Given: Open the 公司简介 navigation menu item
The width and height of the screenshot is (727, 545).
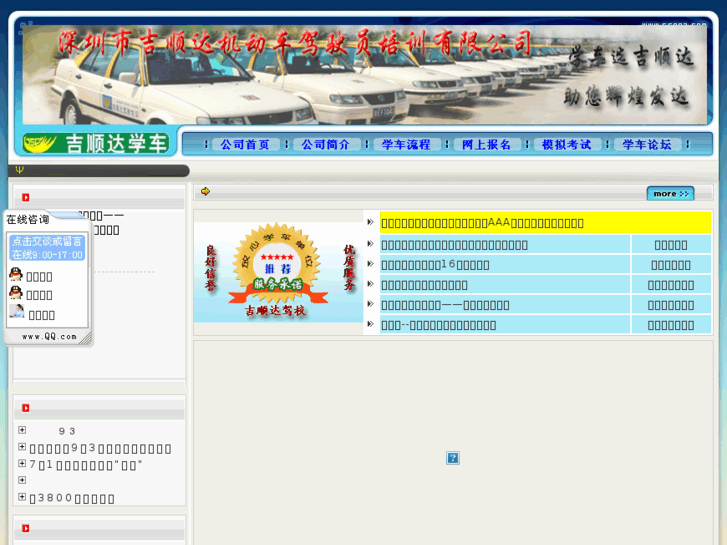Looking at the screenshot, I should coord(325,145).
